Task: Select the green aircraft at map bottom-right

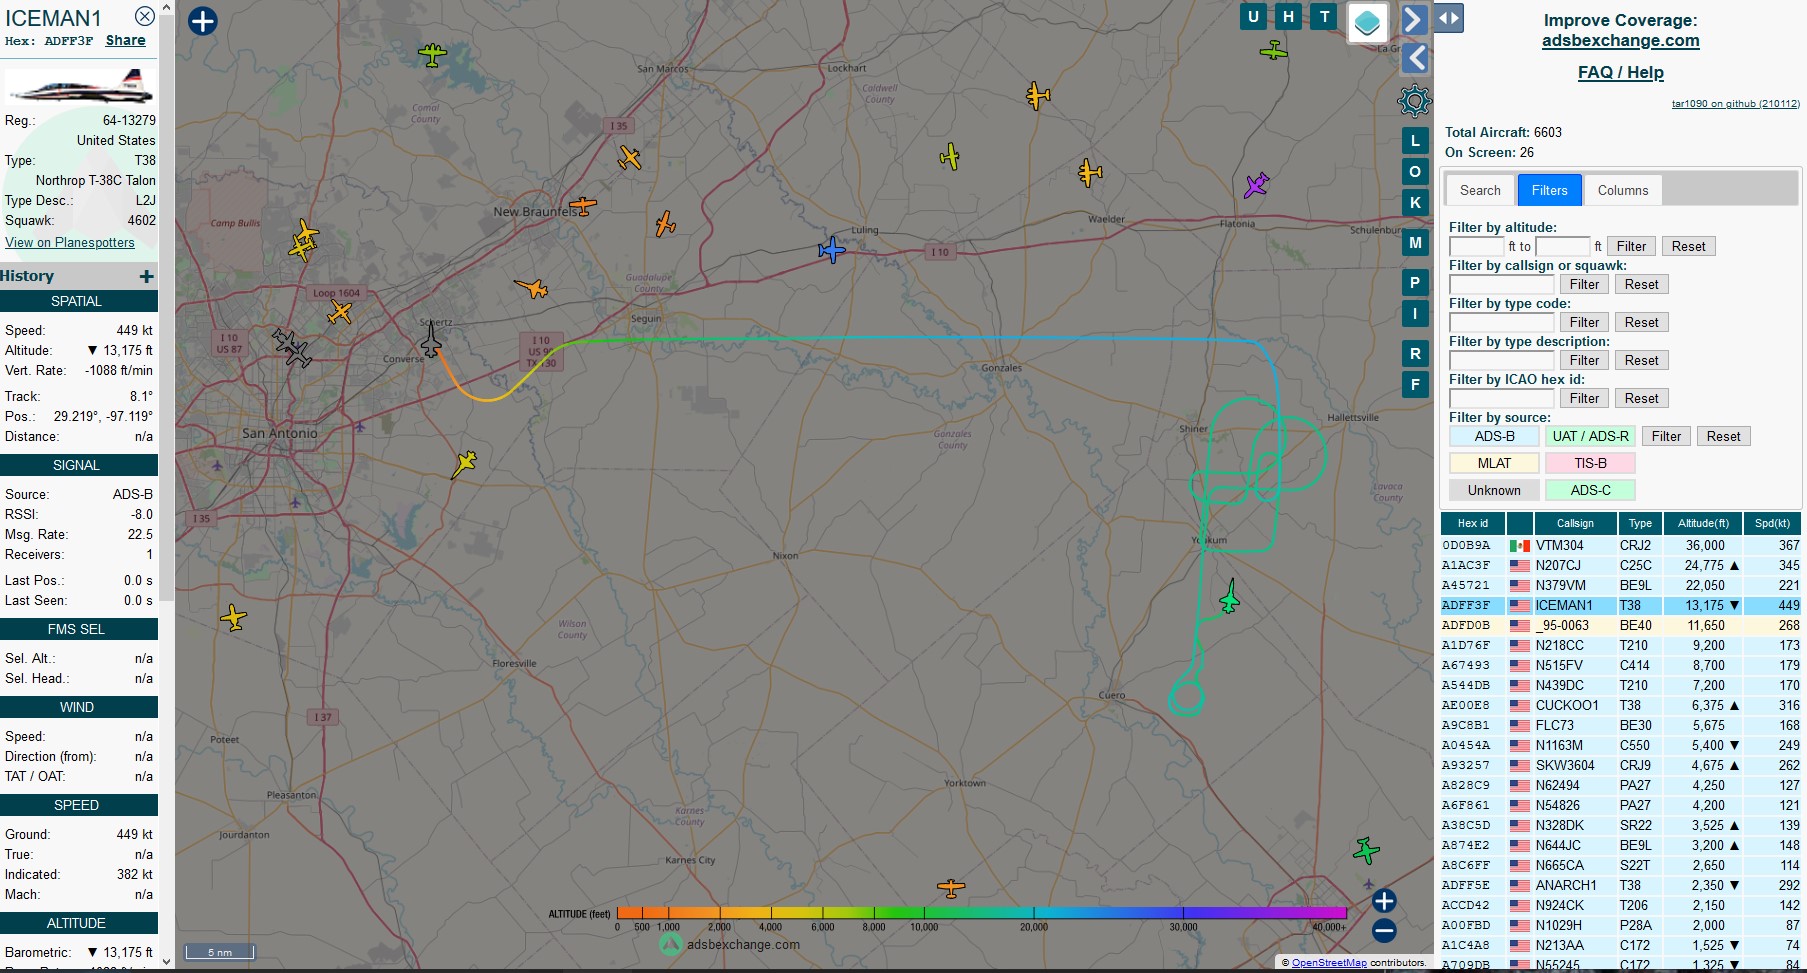Action: 1366,850
